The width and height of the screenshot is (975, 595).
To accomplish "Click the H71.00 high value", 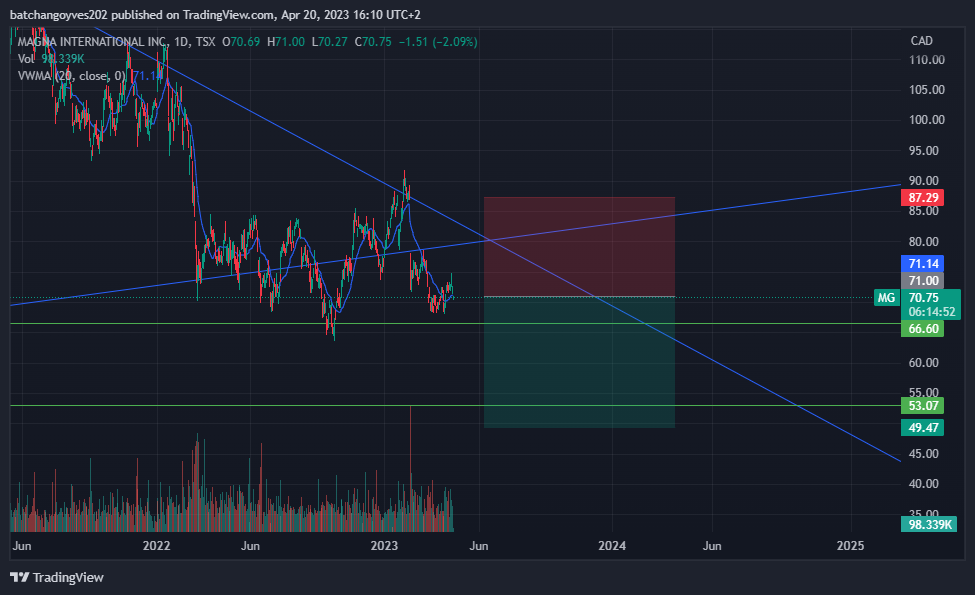I will point(286,42).
